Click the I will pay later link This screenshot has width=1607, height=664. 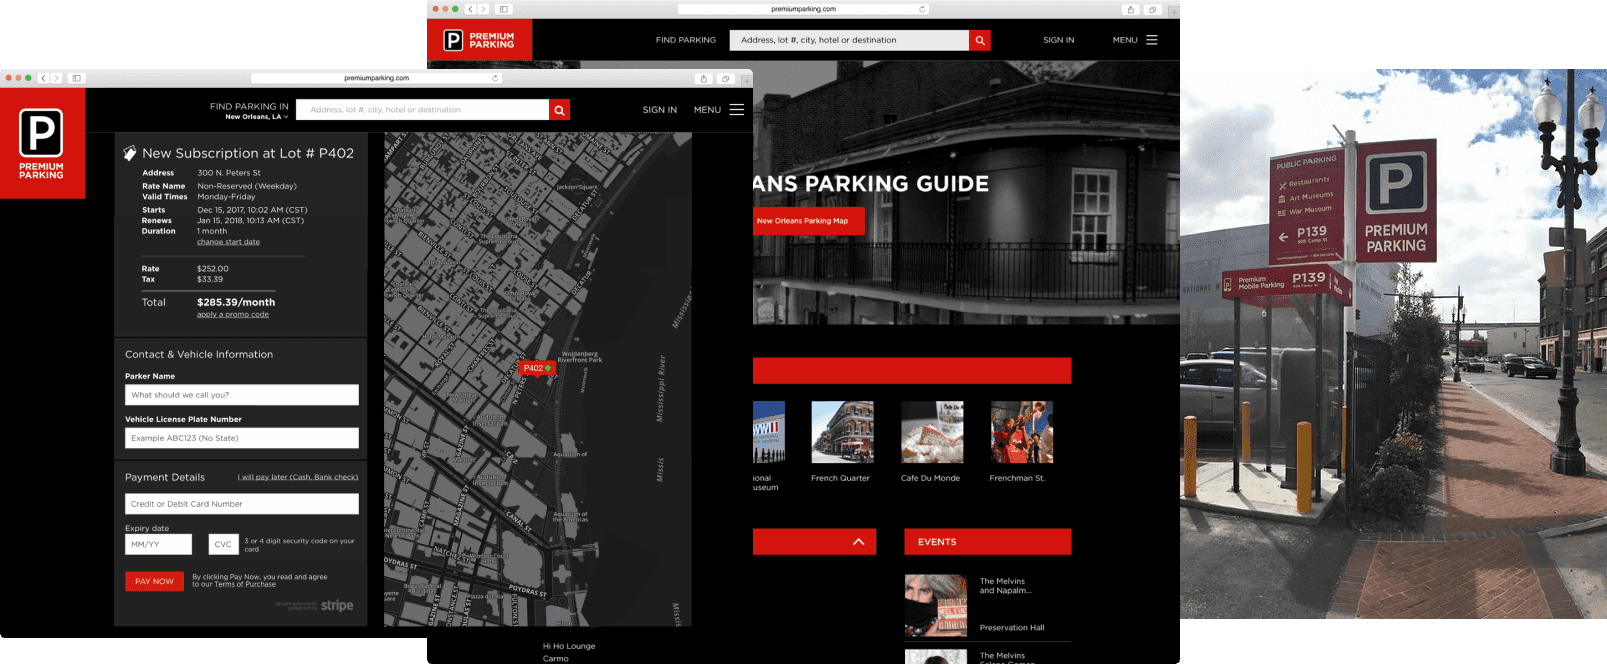pyautogui.click(x=297, y=477)
